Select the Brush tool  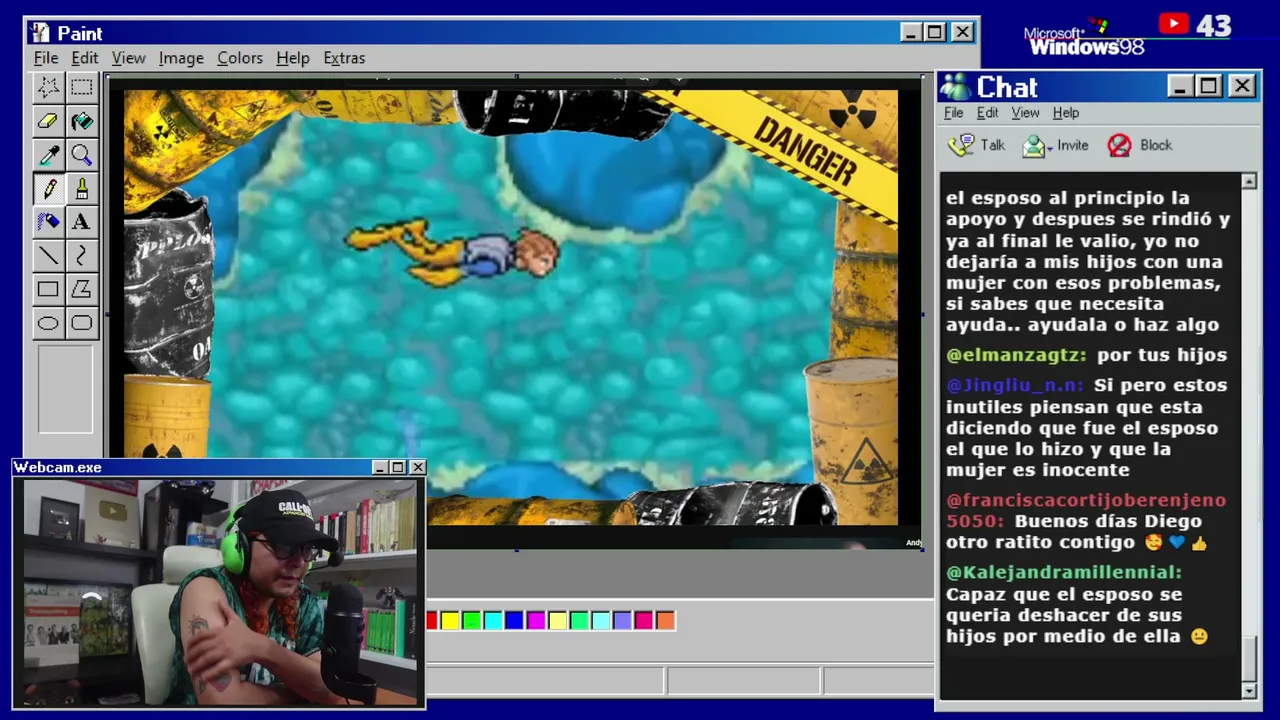coord(82,189)
